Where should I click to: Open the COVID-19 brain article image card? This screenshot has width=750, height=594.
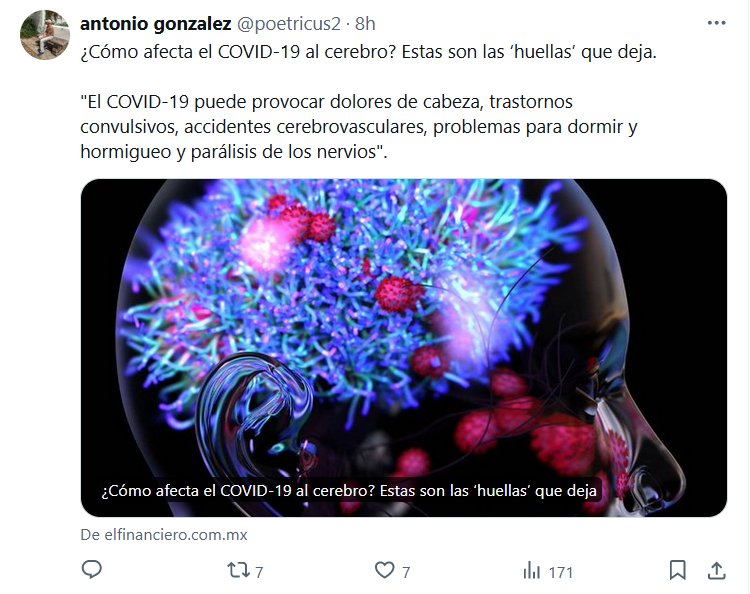click(x=404, y=348)
